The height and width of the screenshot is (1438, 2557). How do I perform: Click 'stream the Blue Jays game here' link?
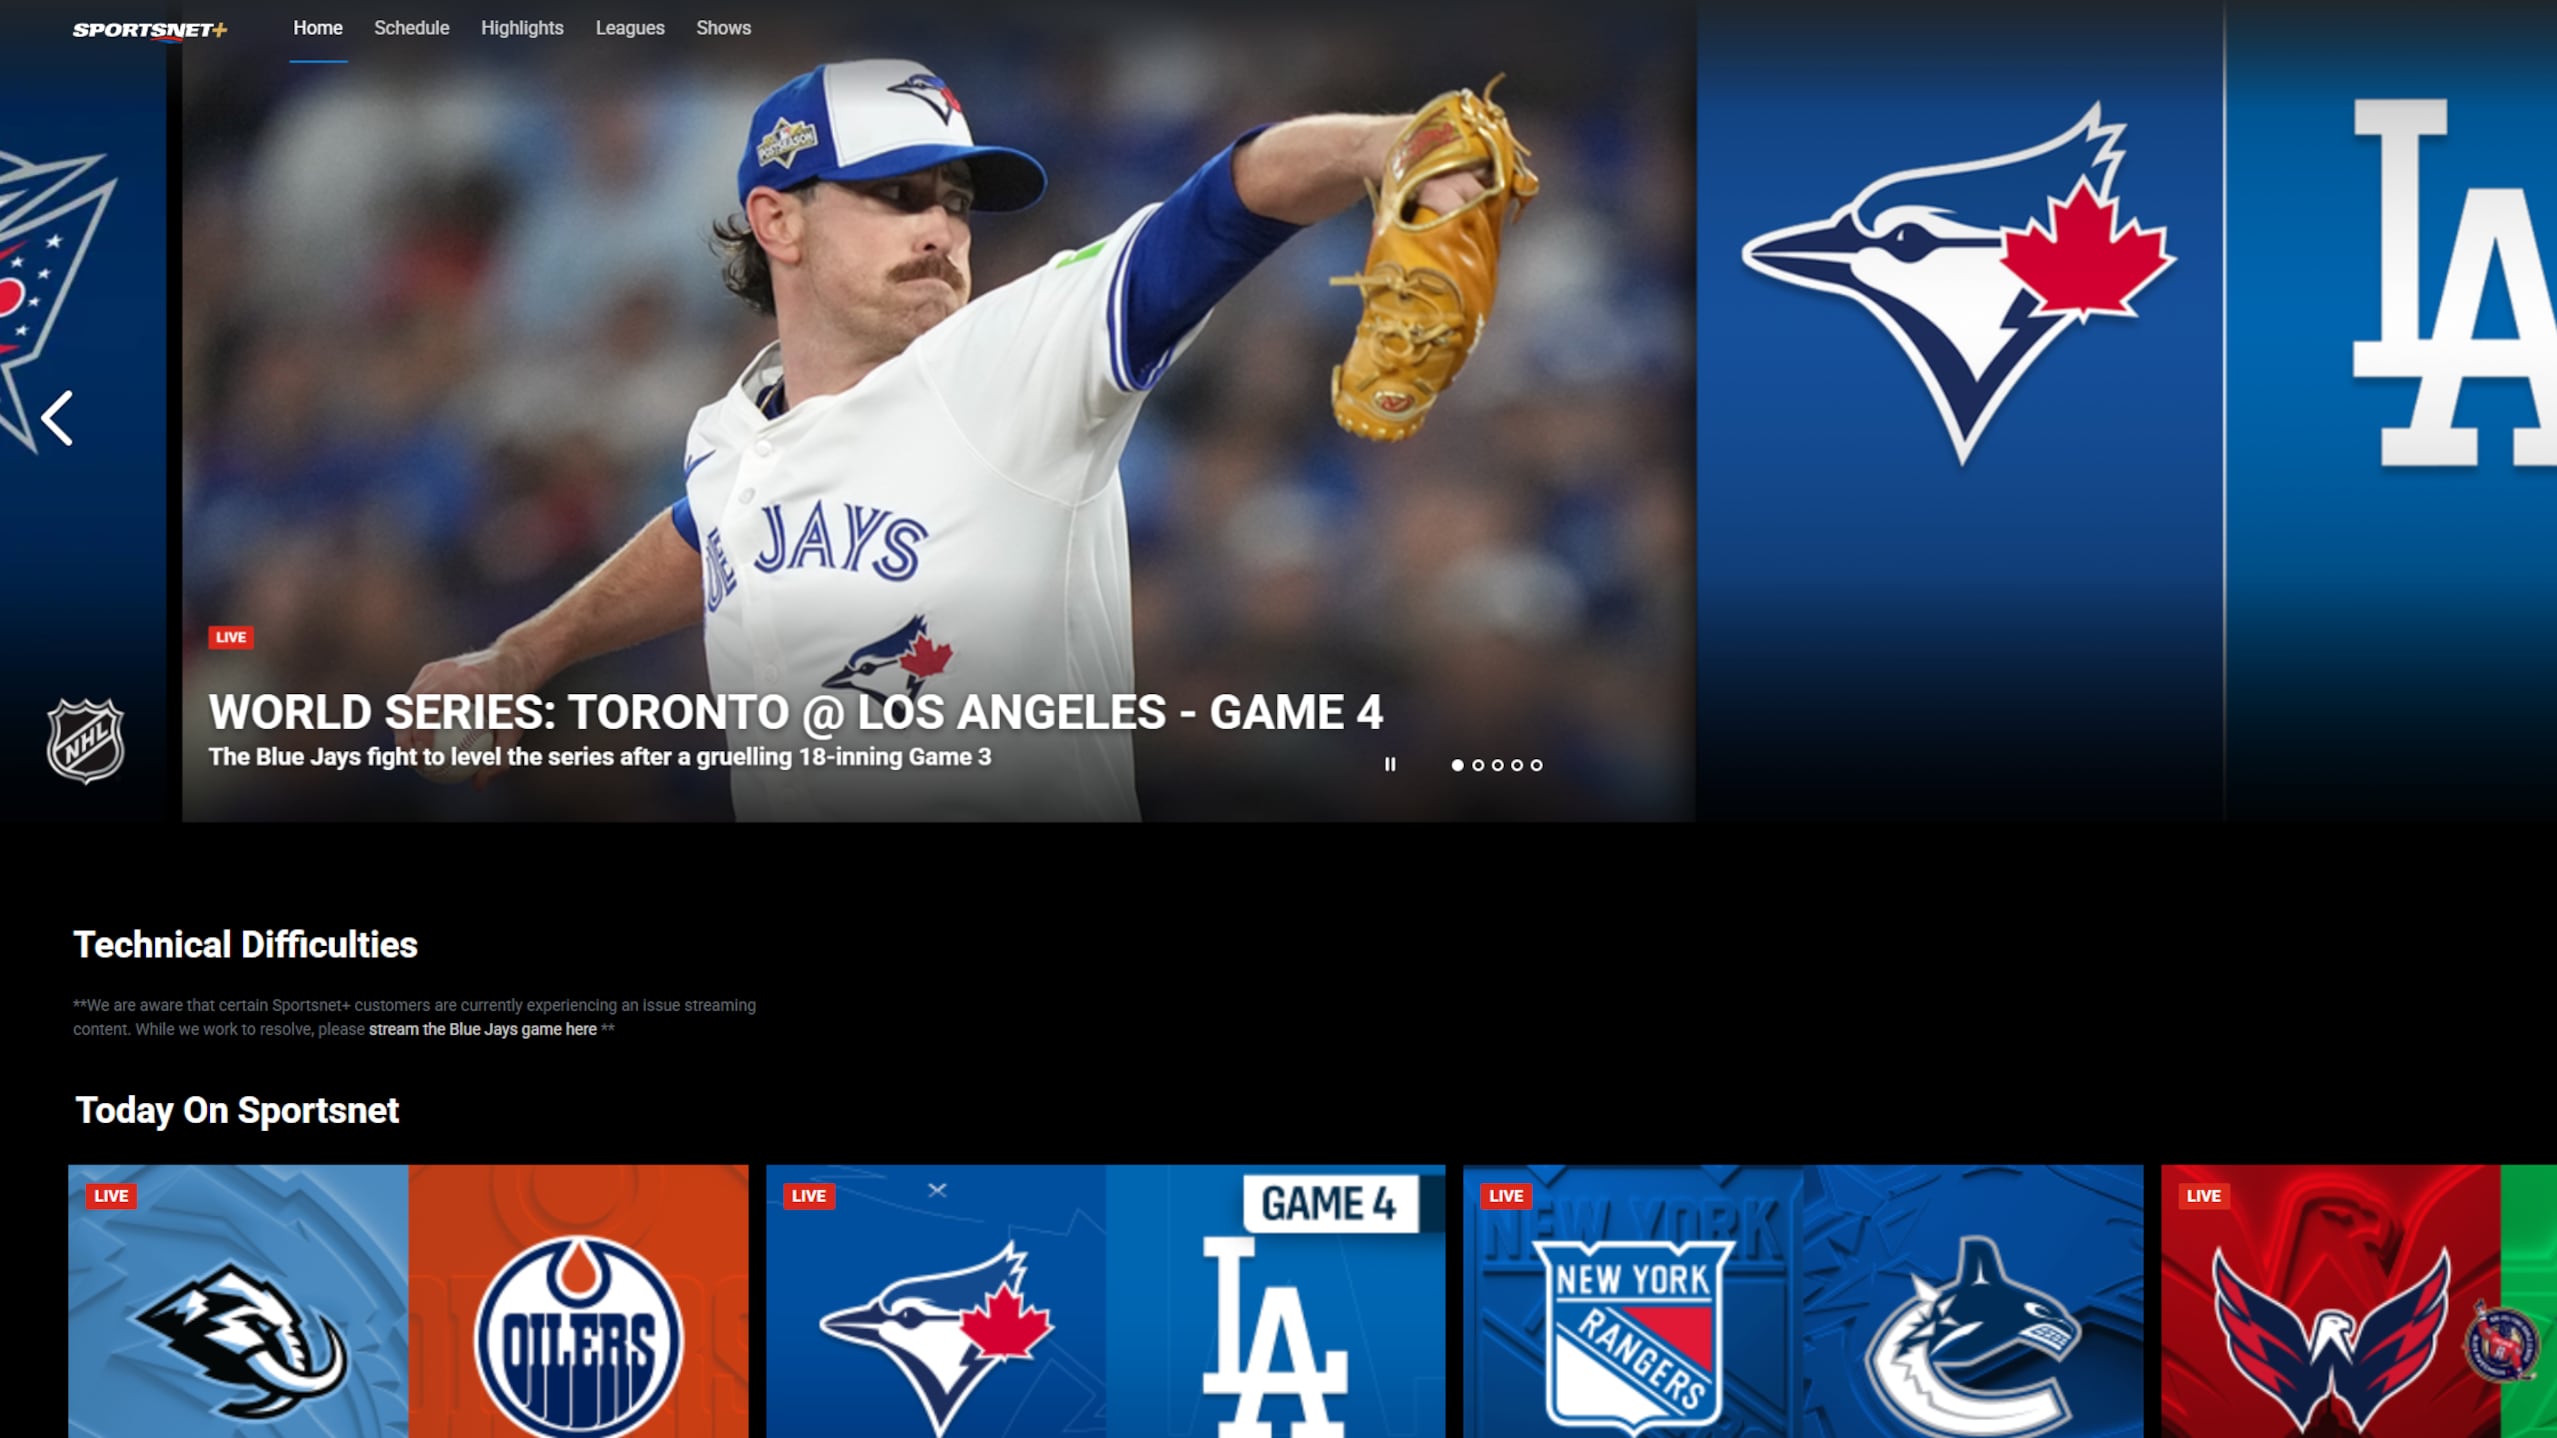coord(482,1029)
